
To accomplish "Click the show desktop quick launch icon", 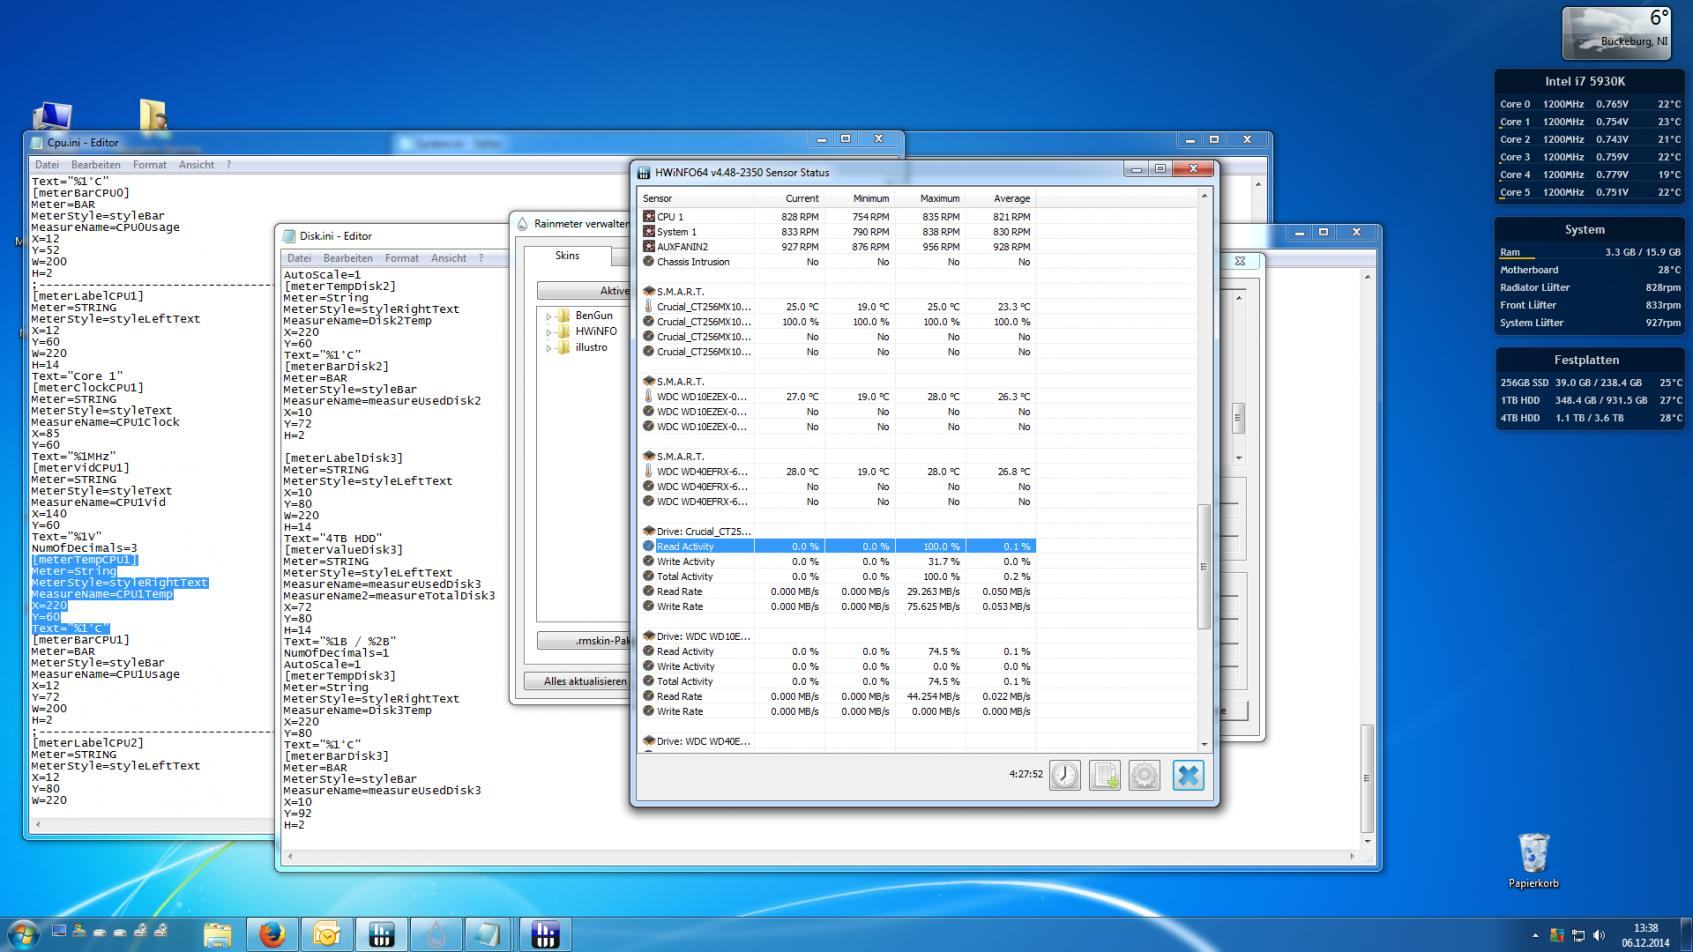I will coord(59,931).
